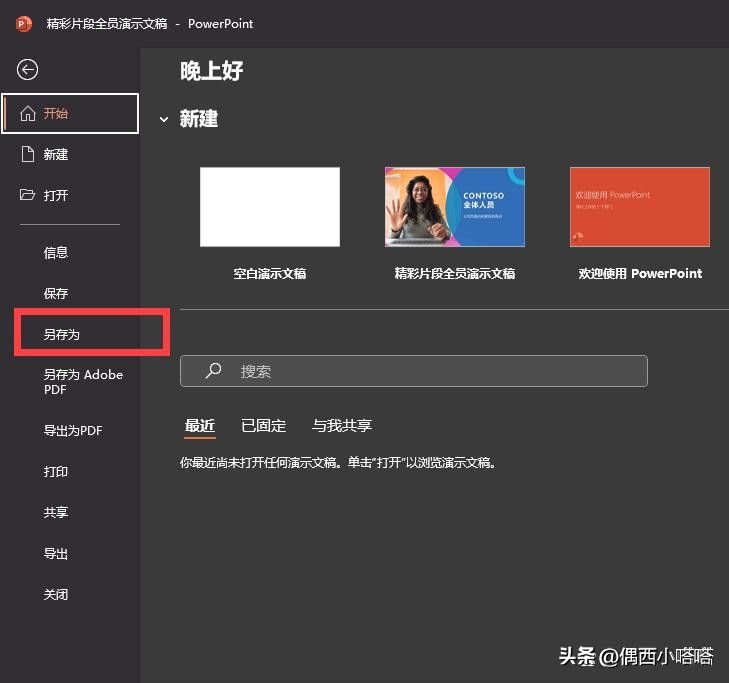Open the CONTOSO 精彩片段全员演示文稿 template thumbnail

pos(455,207)
